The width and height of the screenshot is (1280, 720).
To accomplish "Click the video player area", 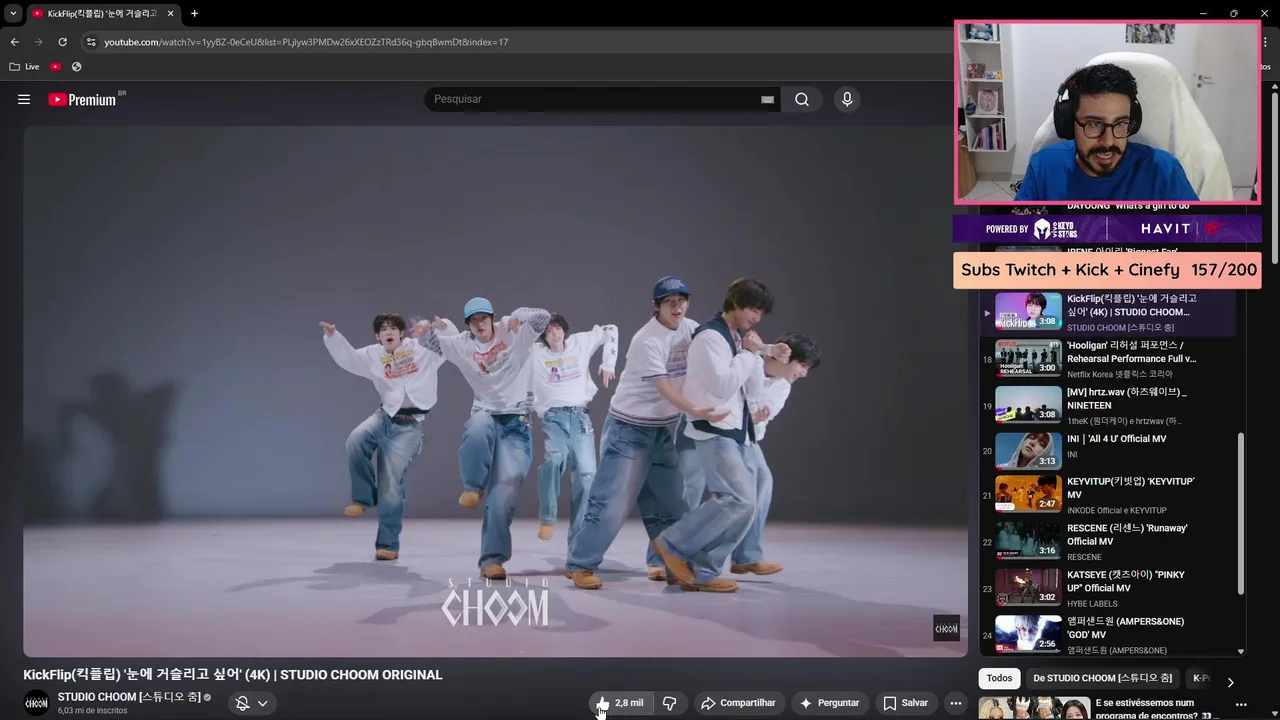I will point(495,391).
